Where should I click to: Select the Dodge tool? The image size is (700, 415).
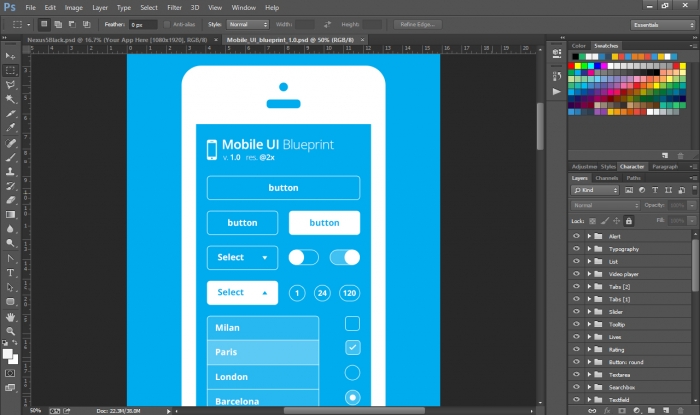click(10, 243)
